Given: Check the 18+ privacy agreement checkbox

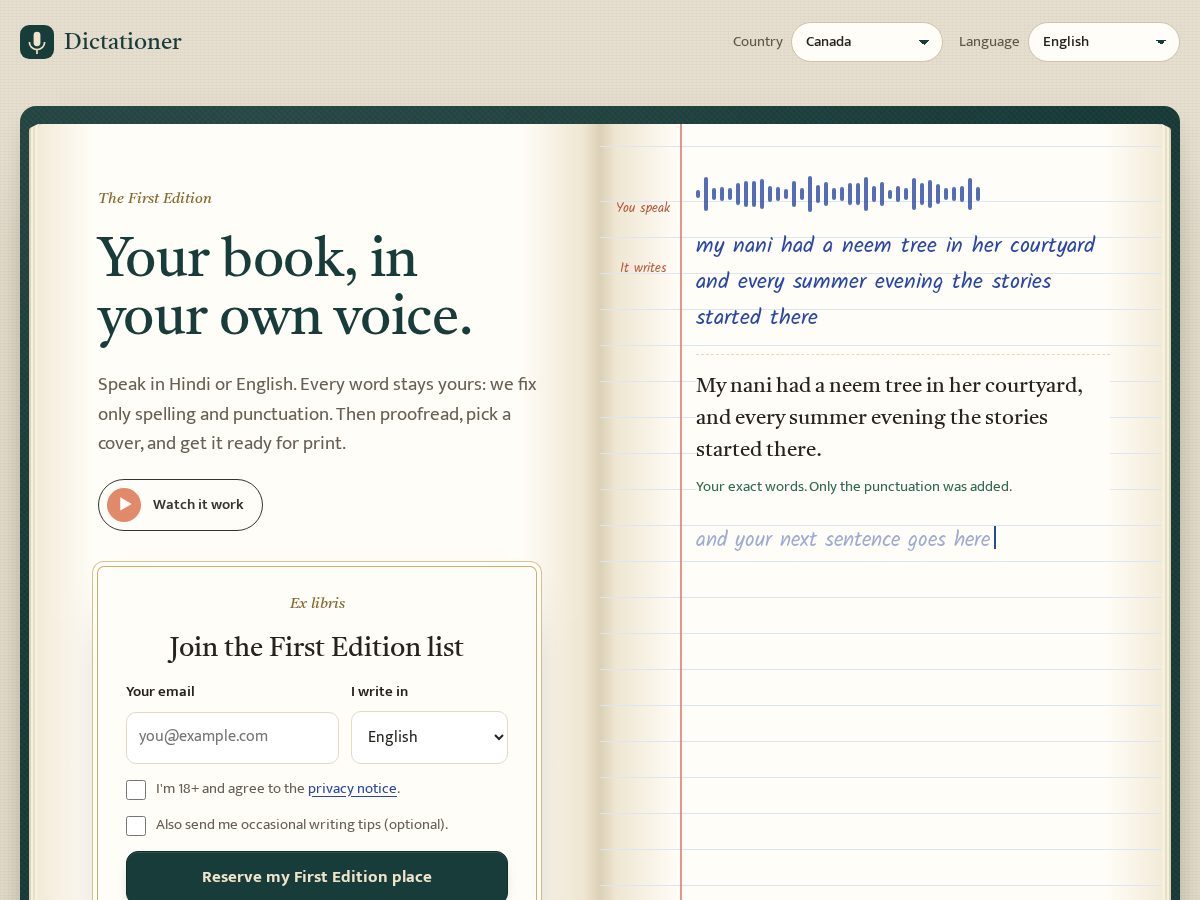Looking at the screenshot, I should (136, 790).
